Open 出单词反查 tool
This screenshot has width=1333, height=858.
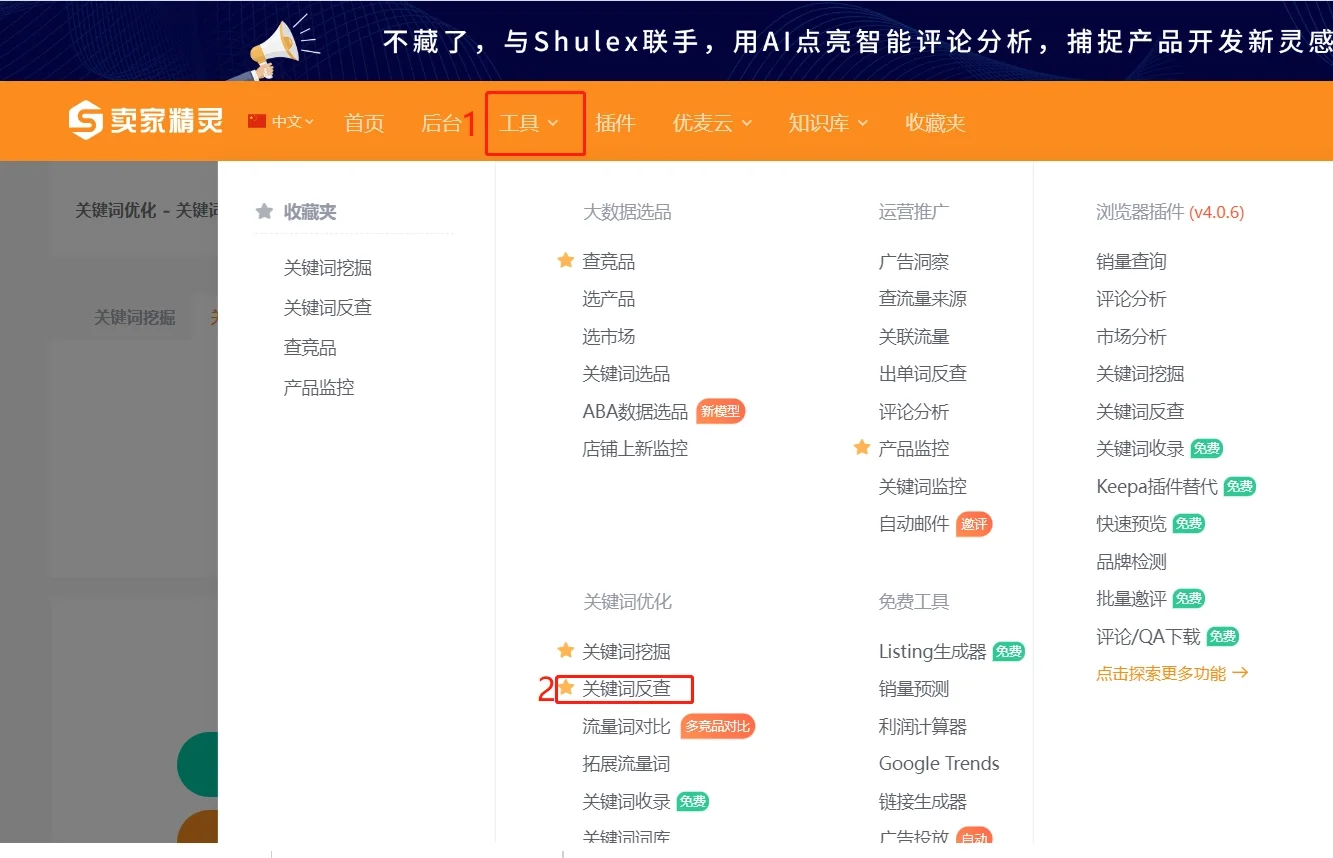tap(923, 374)
